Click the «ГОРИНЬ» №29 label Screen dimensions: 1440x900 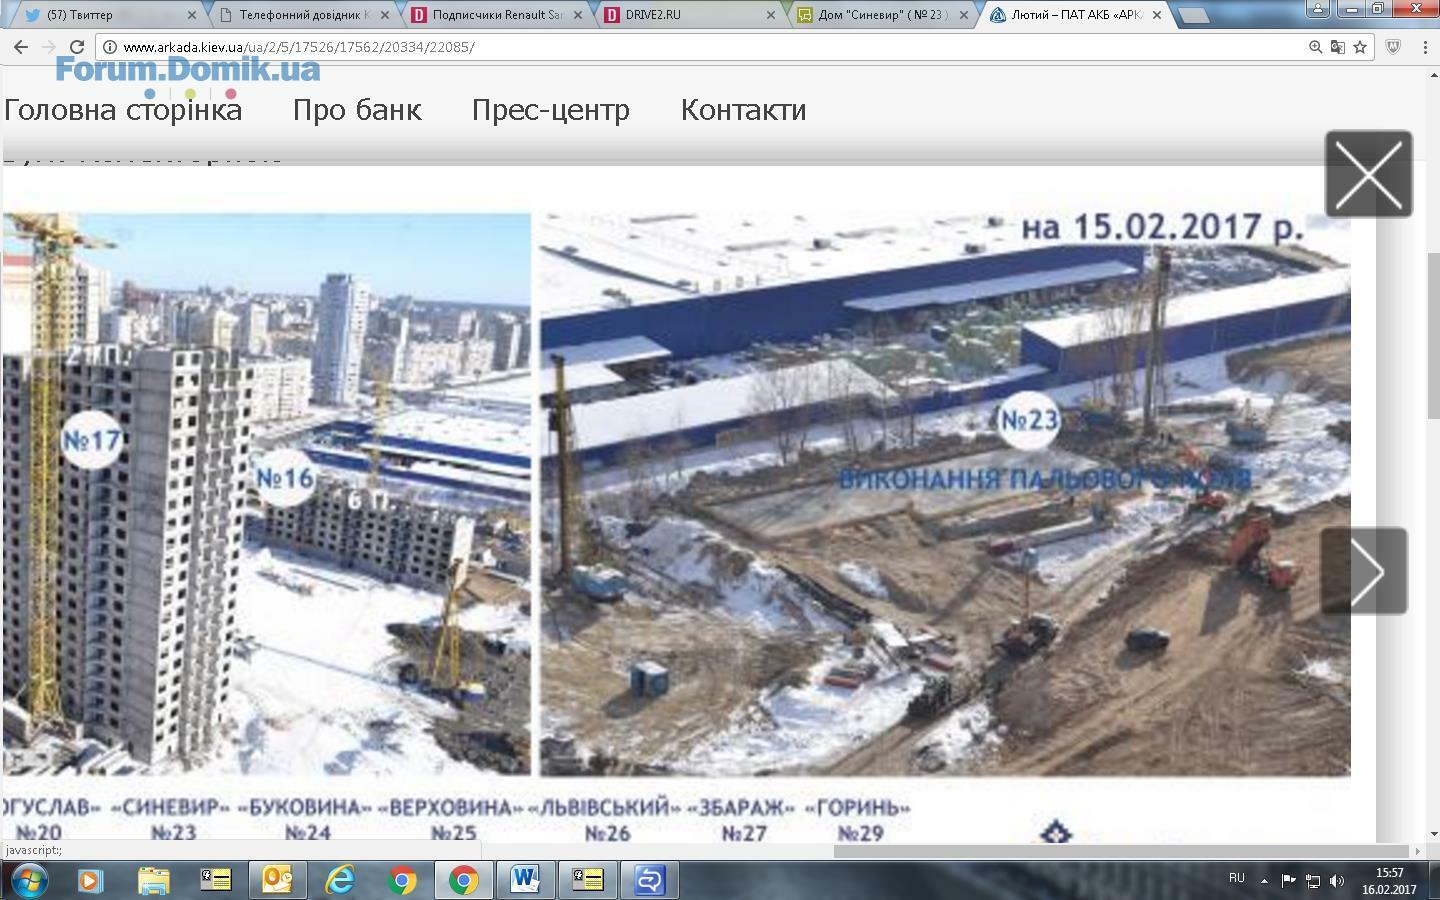[x=859, y=819]
